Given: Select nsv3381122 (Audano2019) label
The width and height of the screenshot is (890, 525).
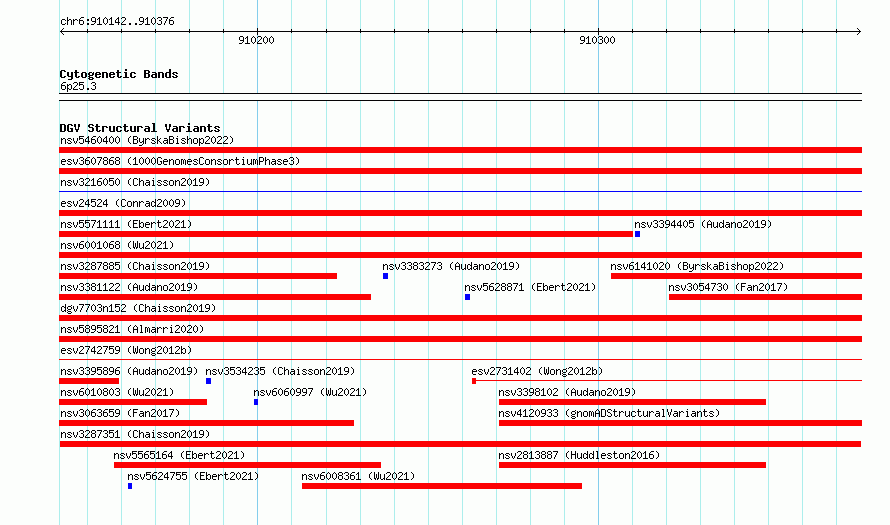Looking at the screenshot, I should 129,287.
